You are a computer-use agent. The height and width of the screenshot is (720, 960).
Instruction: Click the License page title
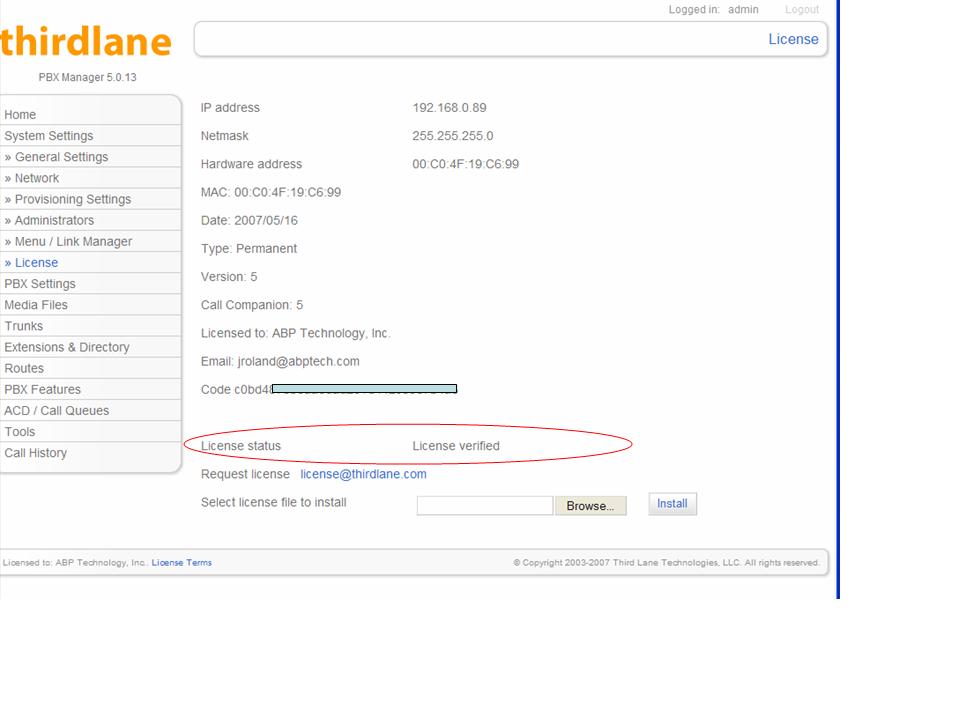pyautogui.click(x=793, y=39)
